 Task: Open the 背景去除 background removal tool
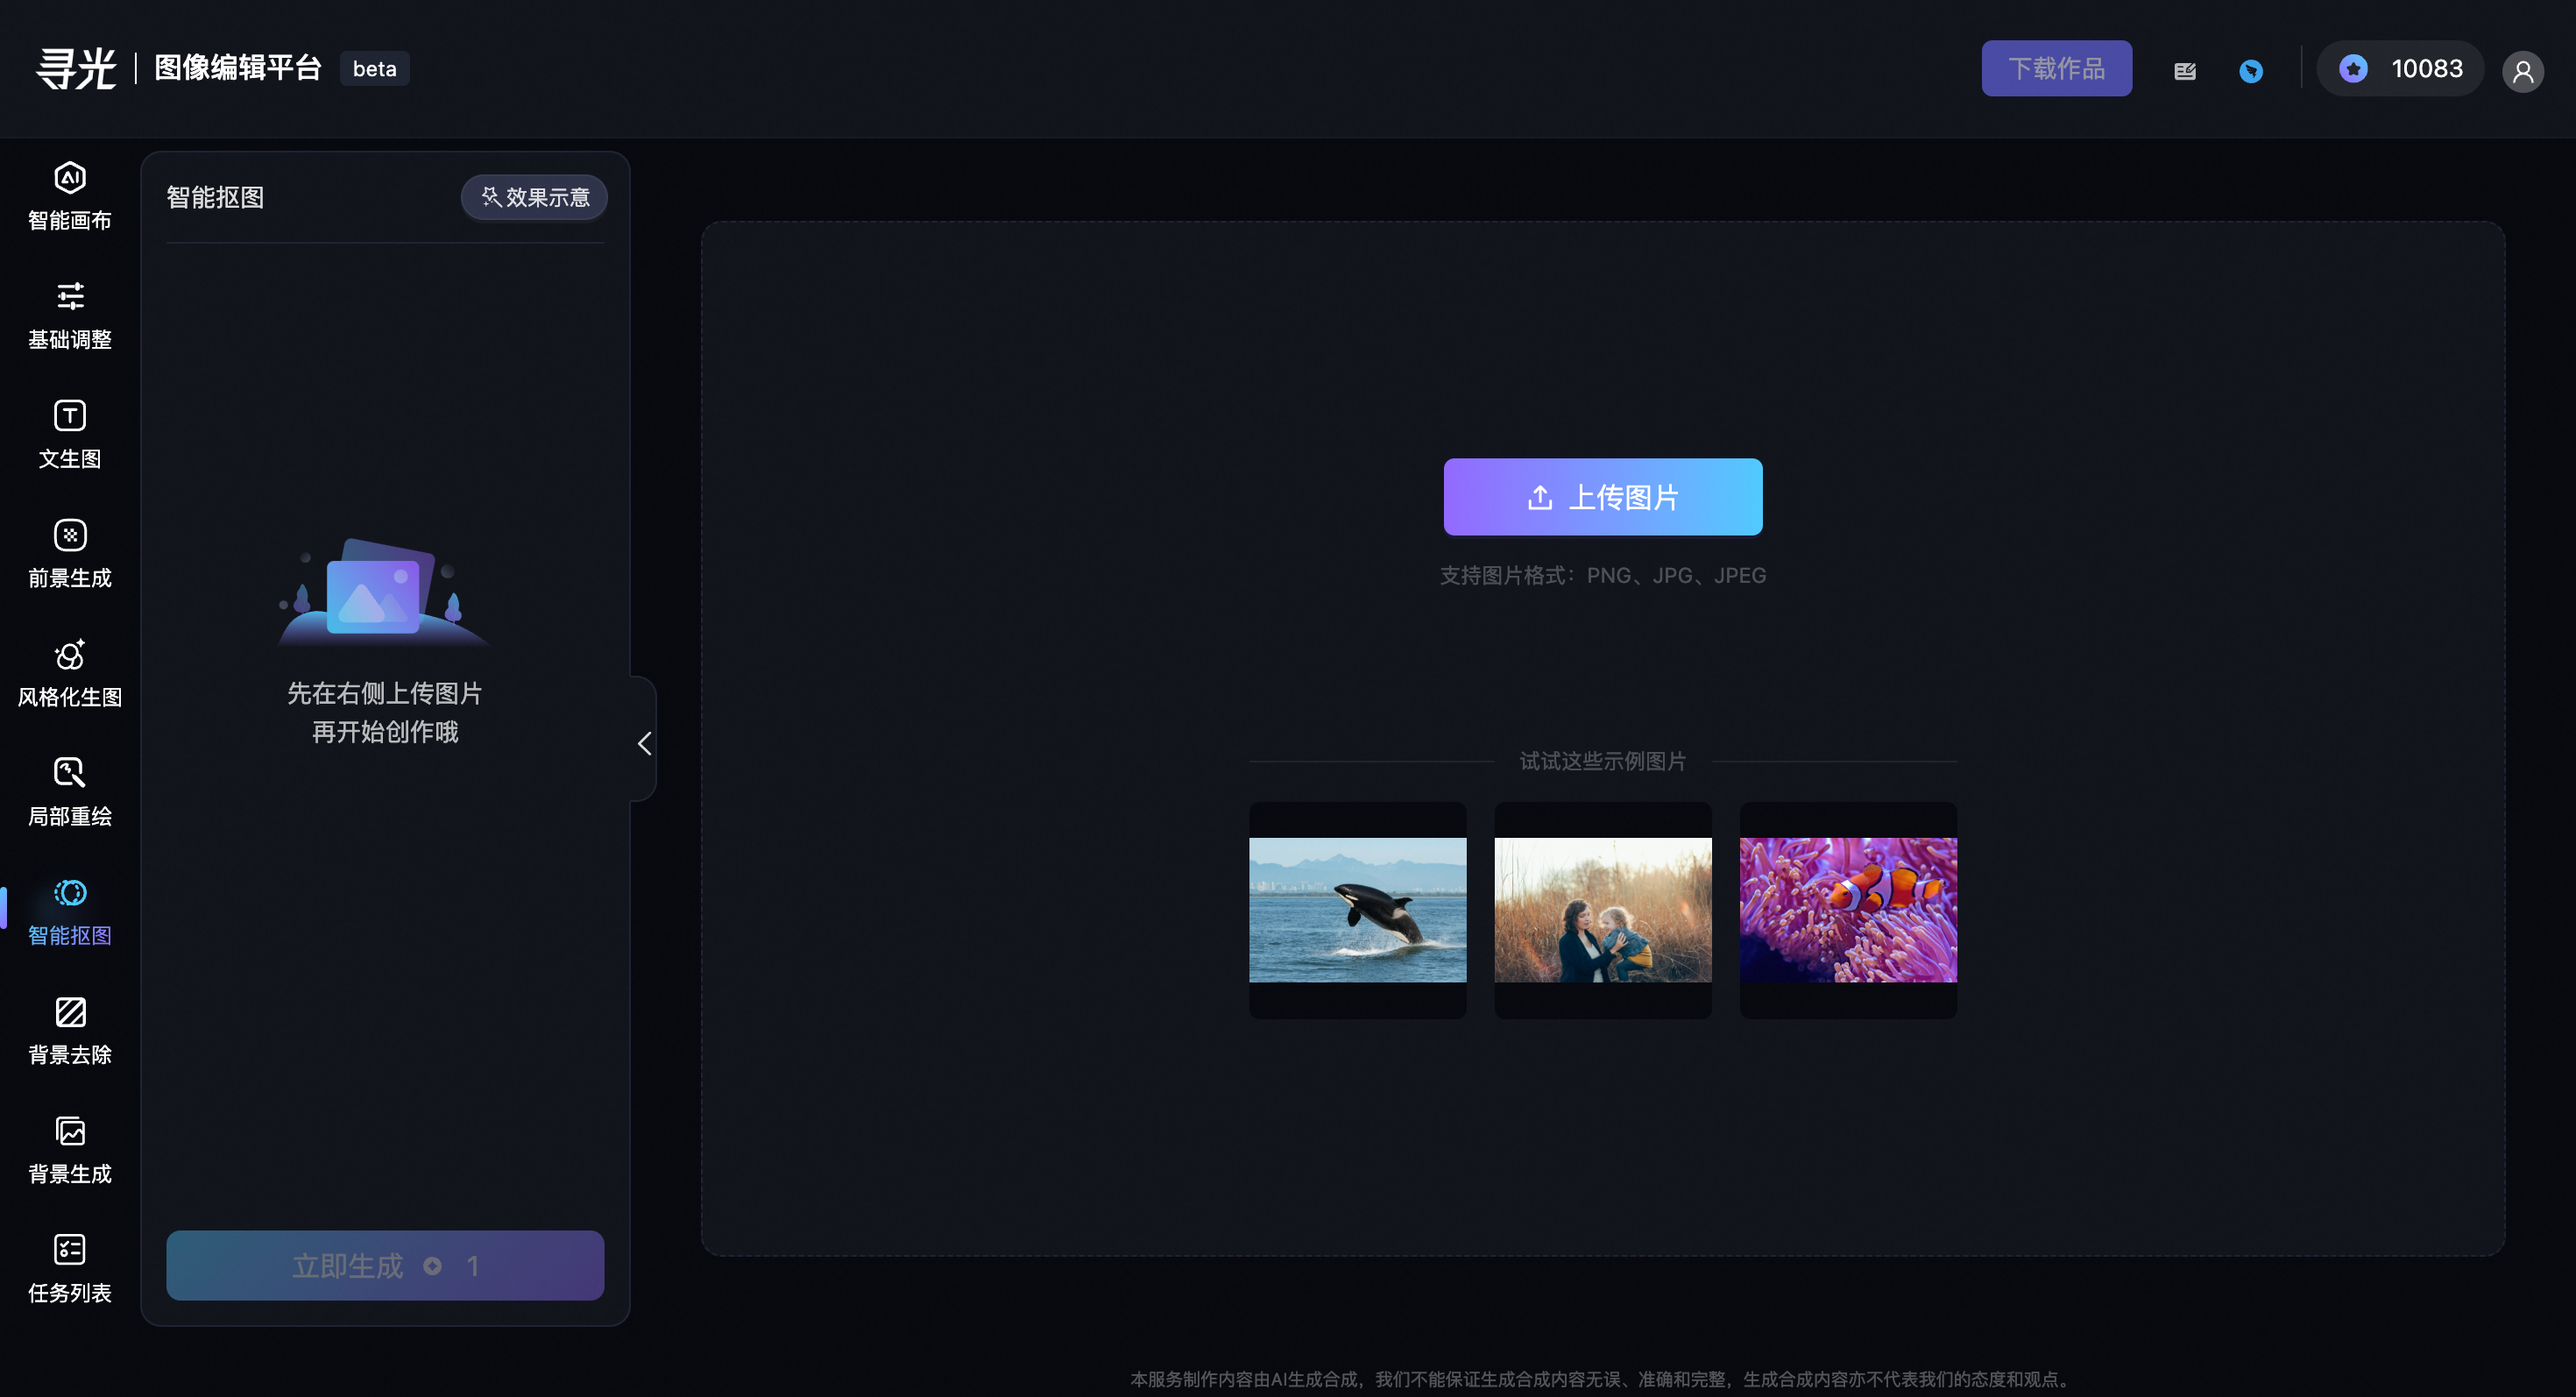pos(70,1030)
